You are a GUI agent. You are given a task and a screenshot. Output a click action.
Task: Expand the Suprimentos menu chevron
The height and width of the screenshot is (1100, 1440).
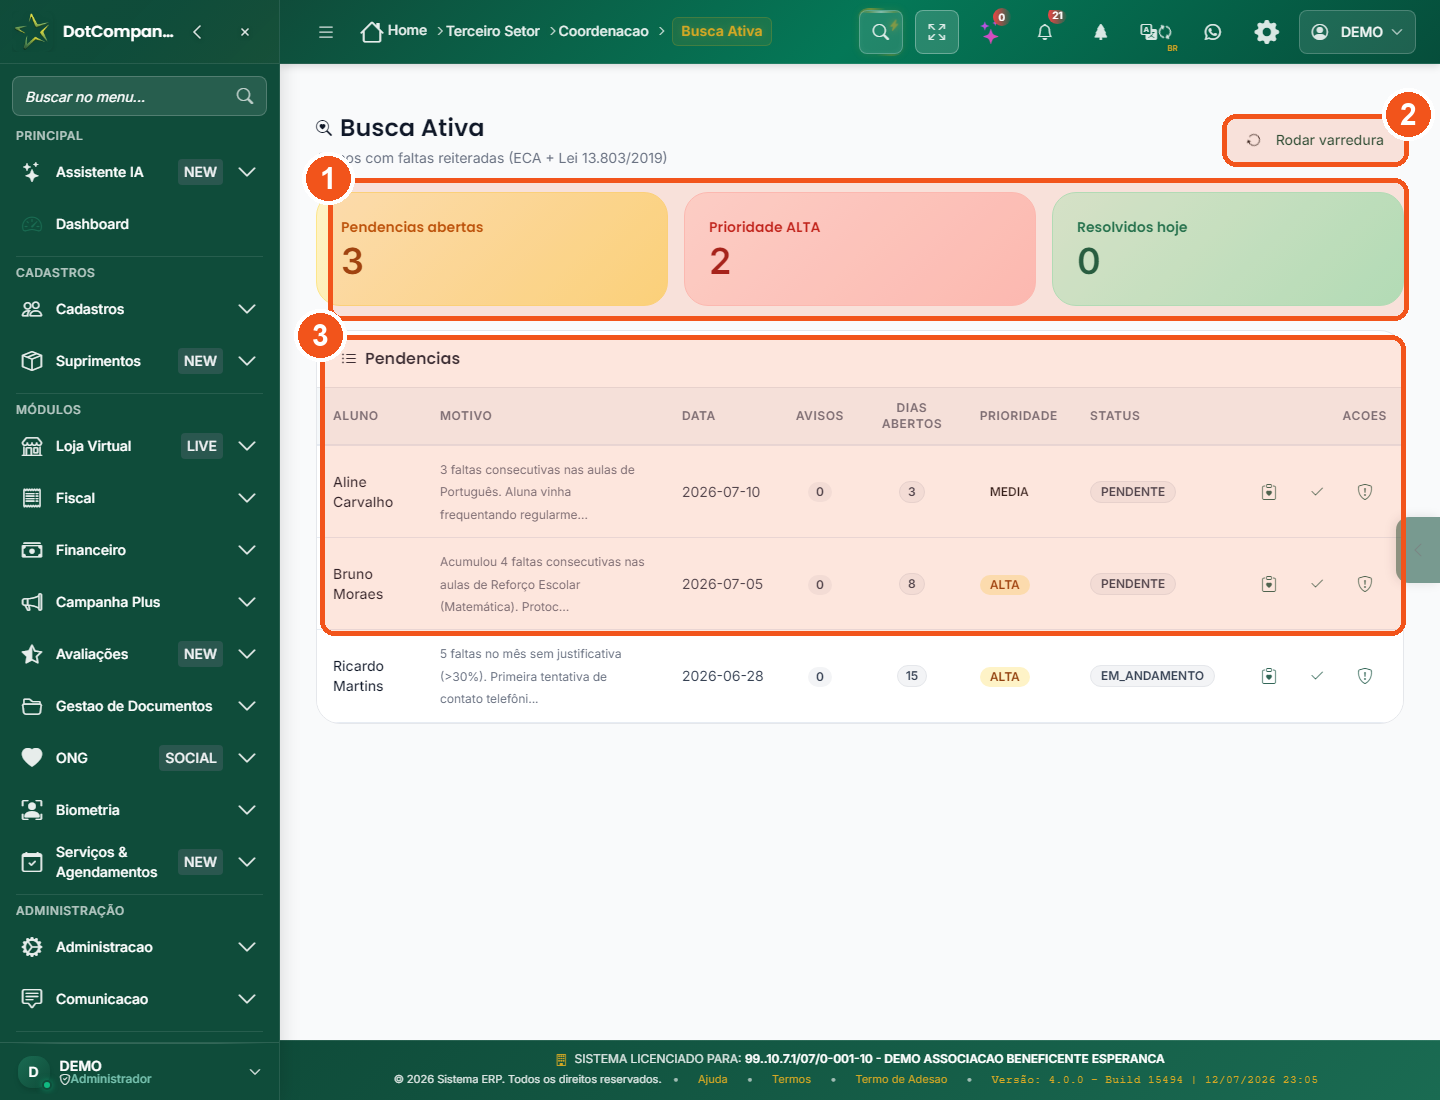(247, 361)
